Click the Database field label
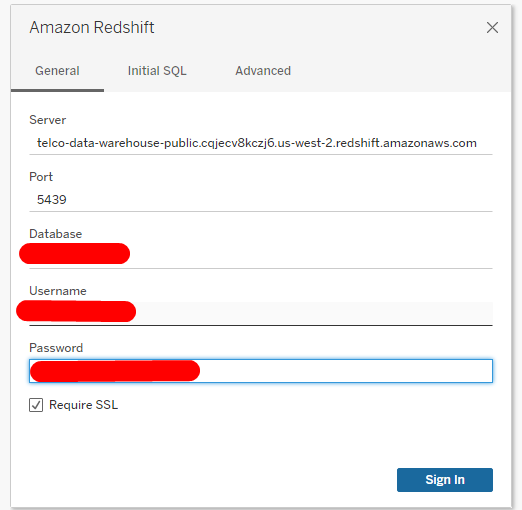522x510 pixels. [x=56, y=234]
